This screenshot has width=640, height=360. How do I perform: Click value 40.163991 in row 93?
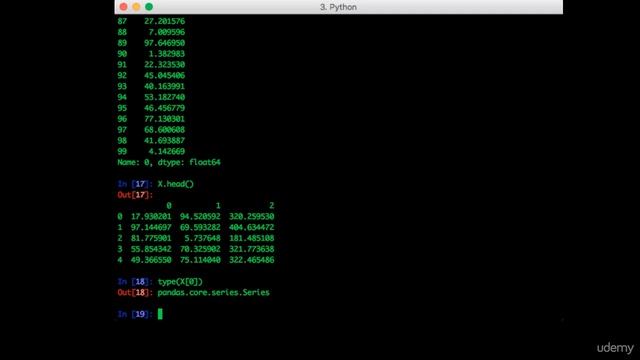coord(164,86)
